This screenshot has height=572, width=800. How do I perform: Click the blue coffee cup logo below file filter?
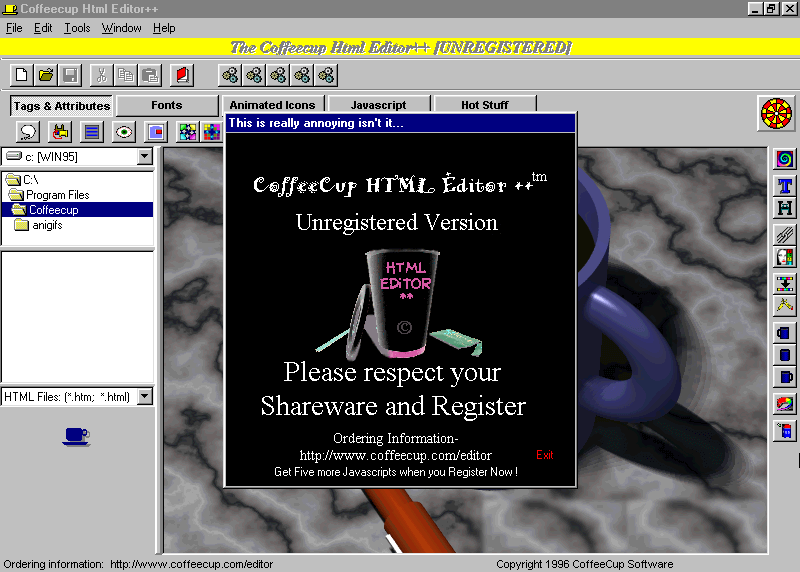[x=76, y=437]
